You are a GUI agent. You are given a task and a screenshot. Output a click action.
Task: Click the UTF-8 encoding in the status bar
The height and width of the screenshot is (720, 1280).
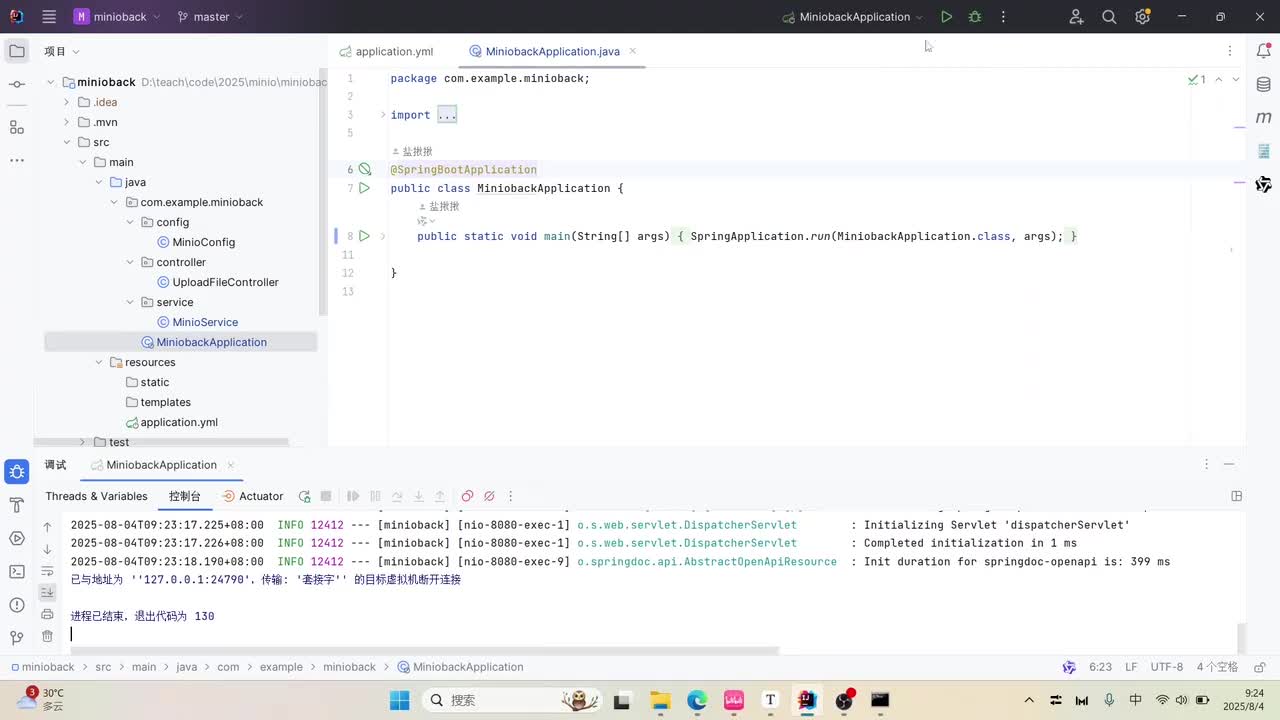click(1166, 667)
